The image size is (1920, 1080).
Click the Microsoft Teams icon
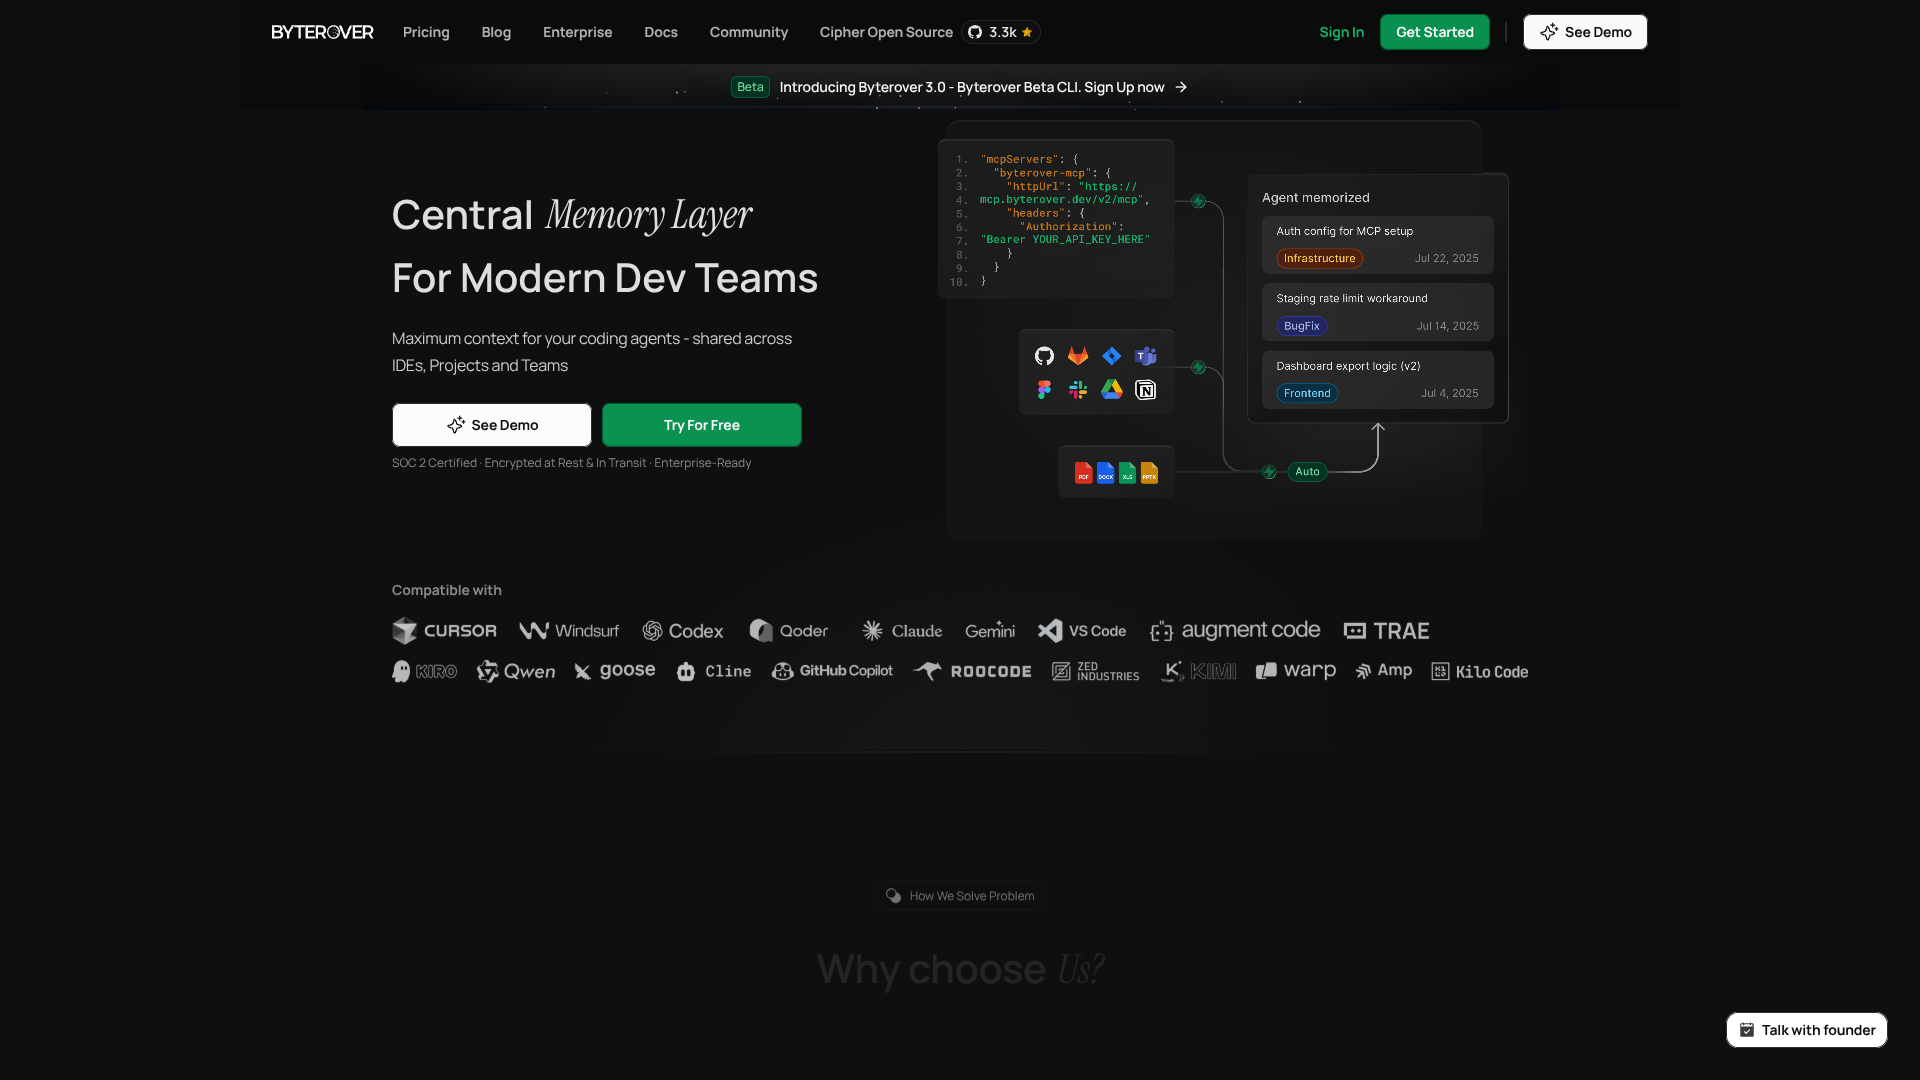click(x=1146, y=356)
